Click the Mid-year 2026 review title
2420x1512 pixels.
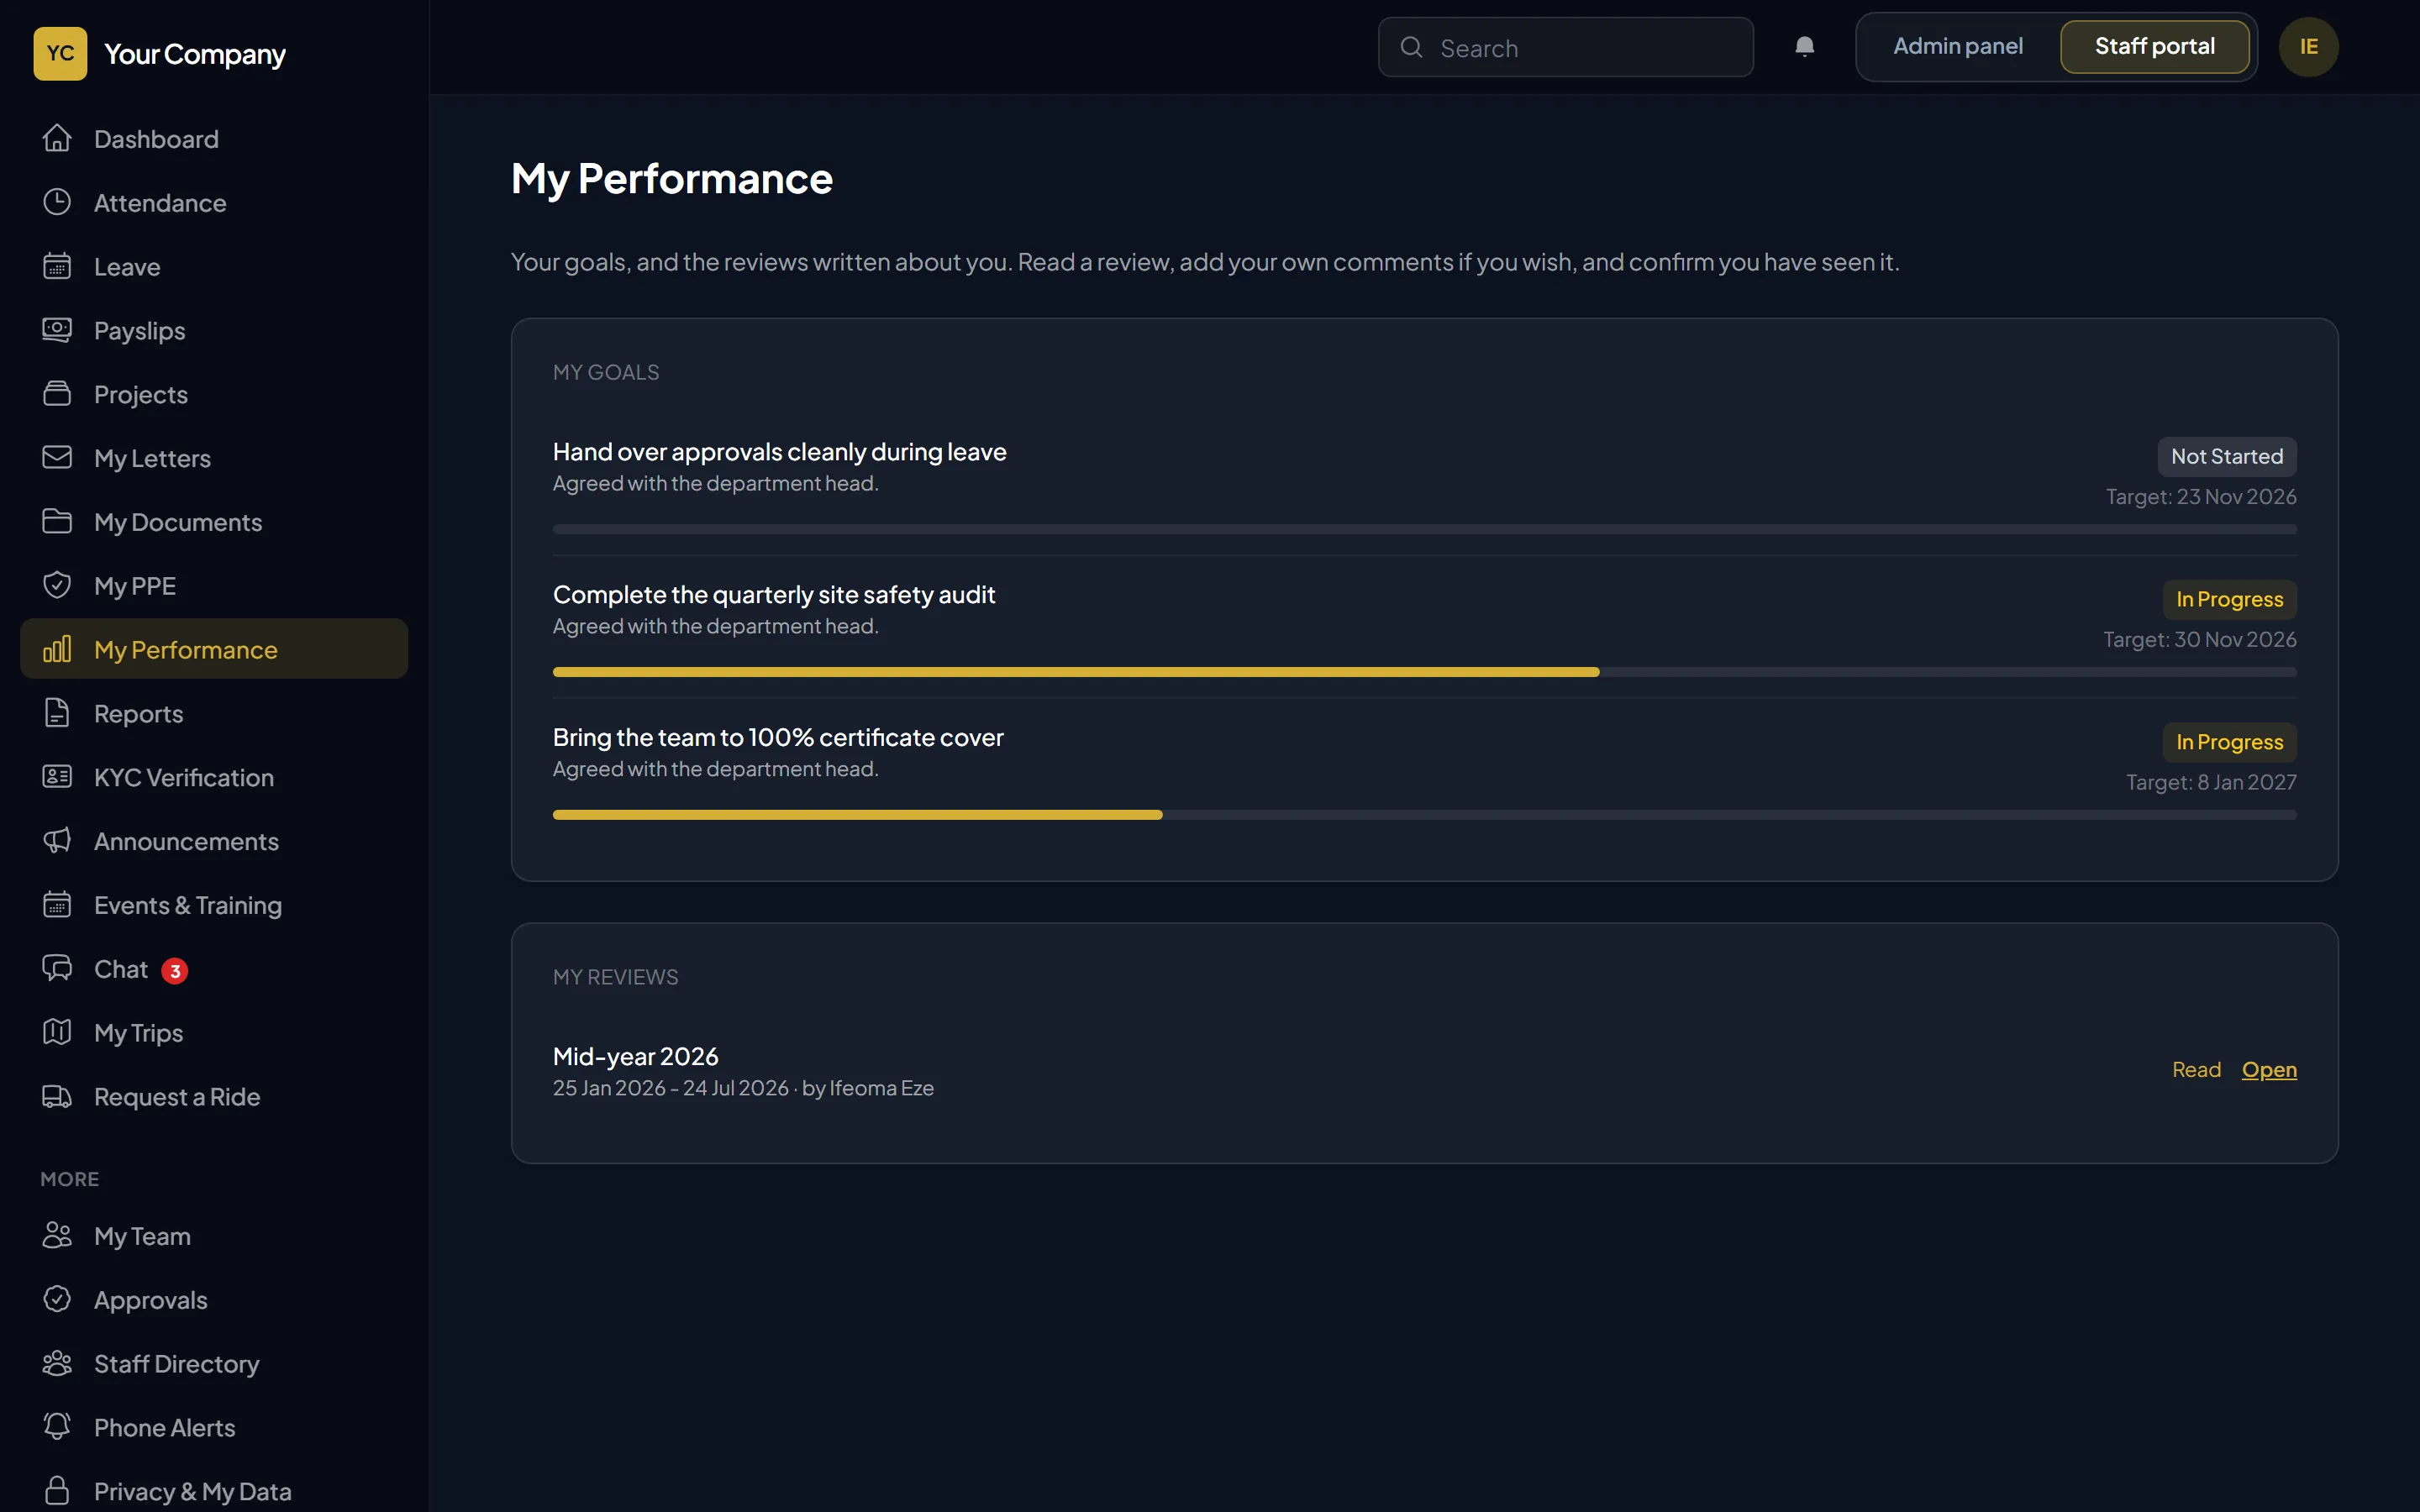click(x=635, y=1056)
